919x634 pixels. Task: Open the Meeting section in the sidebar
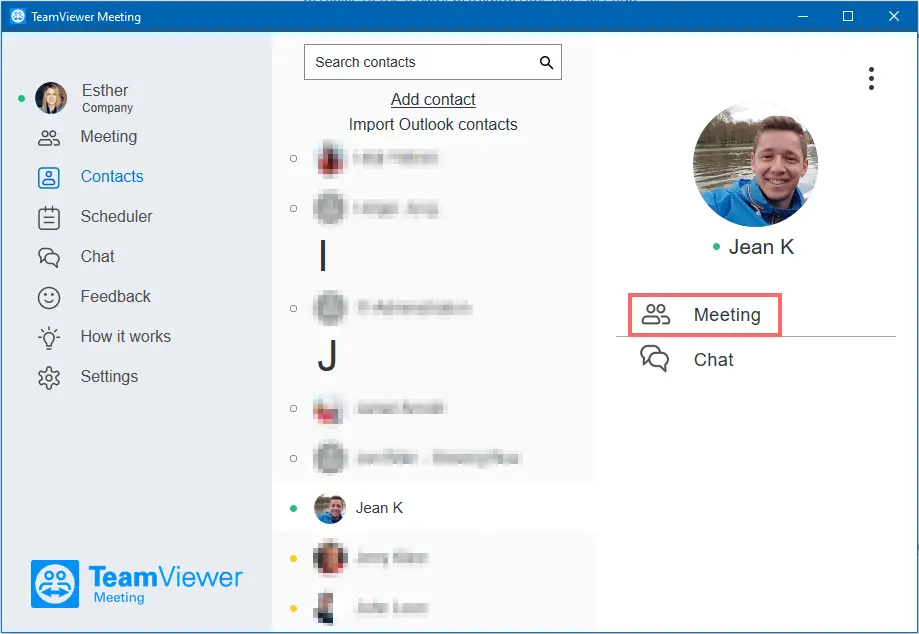coord(108,137)
